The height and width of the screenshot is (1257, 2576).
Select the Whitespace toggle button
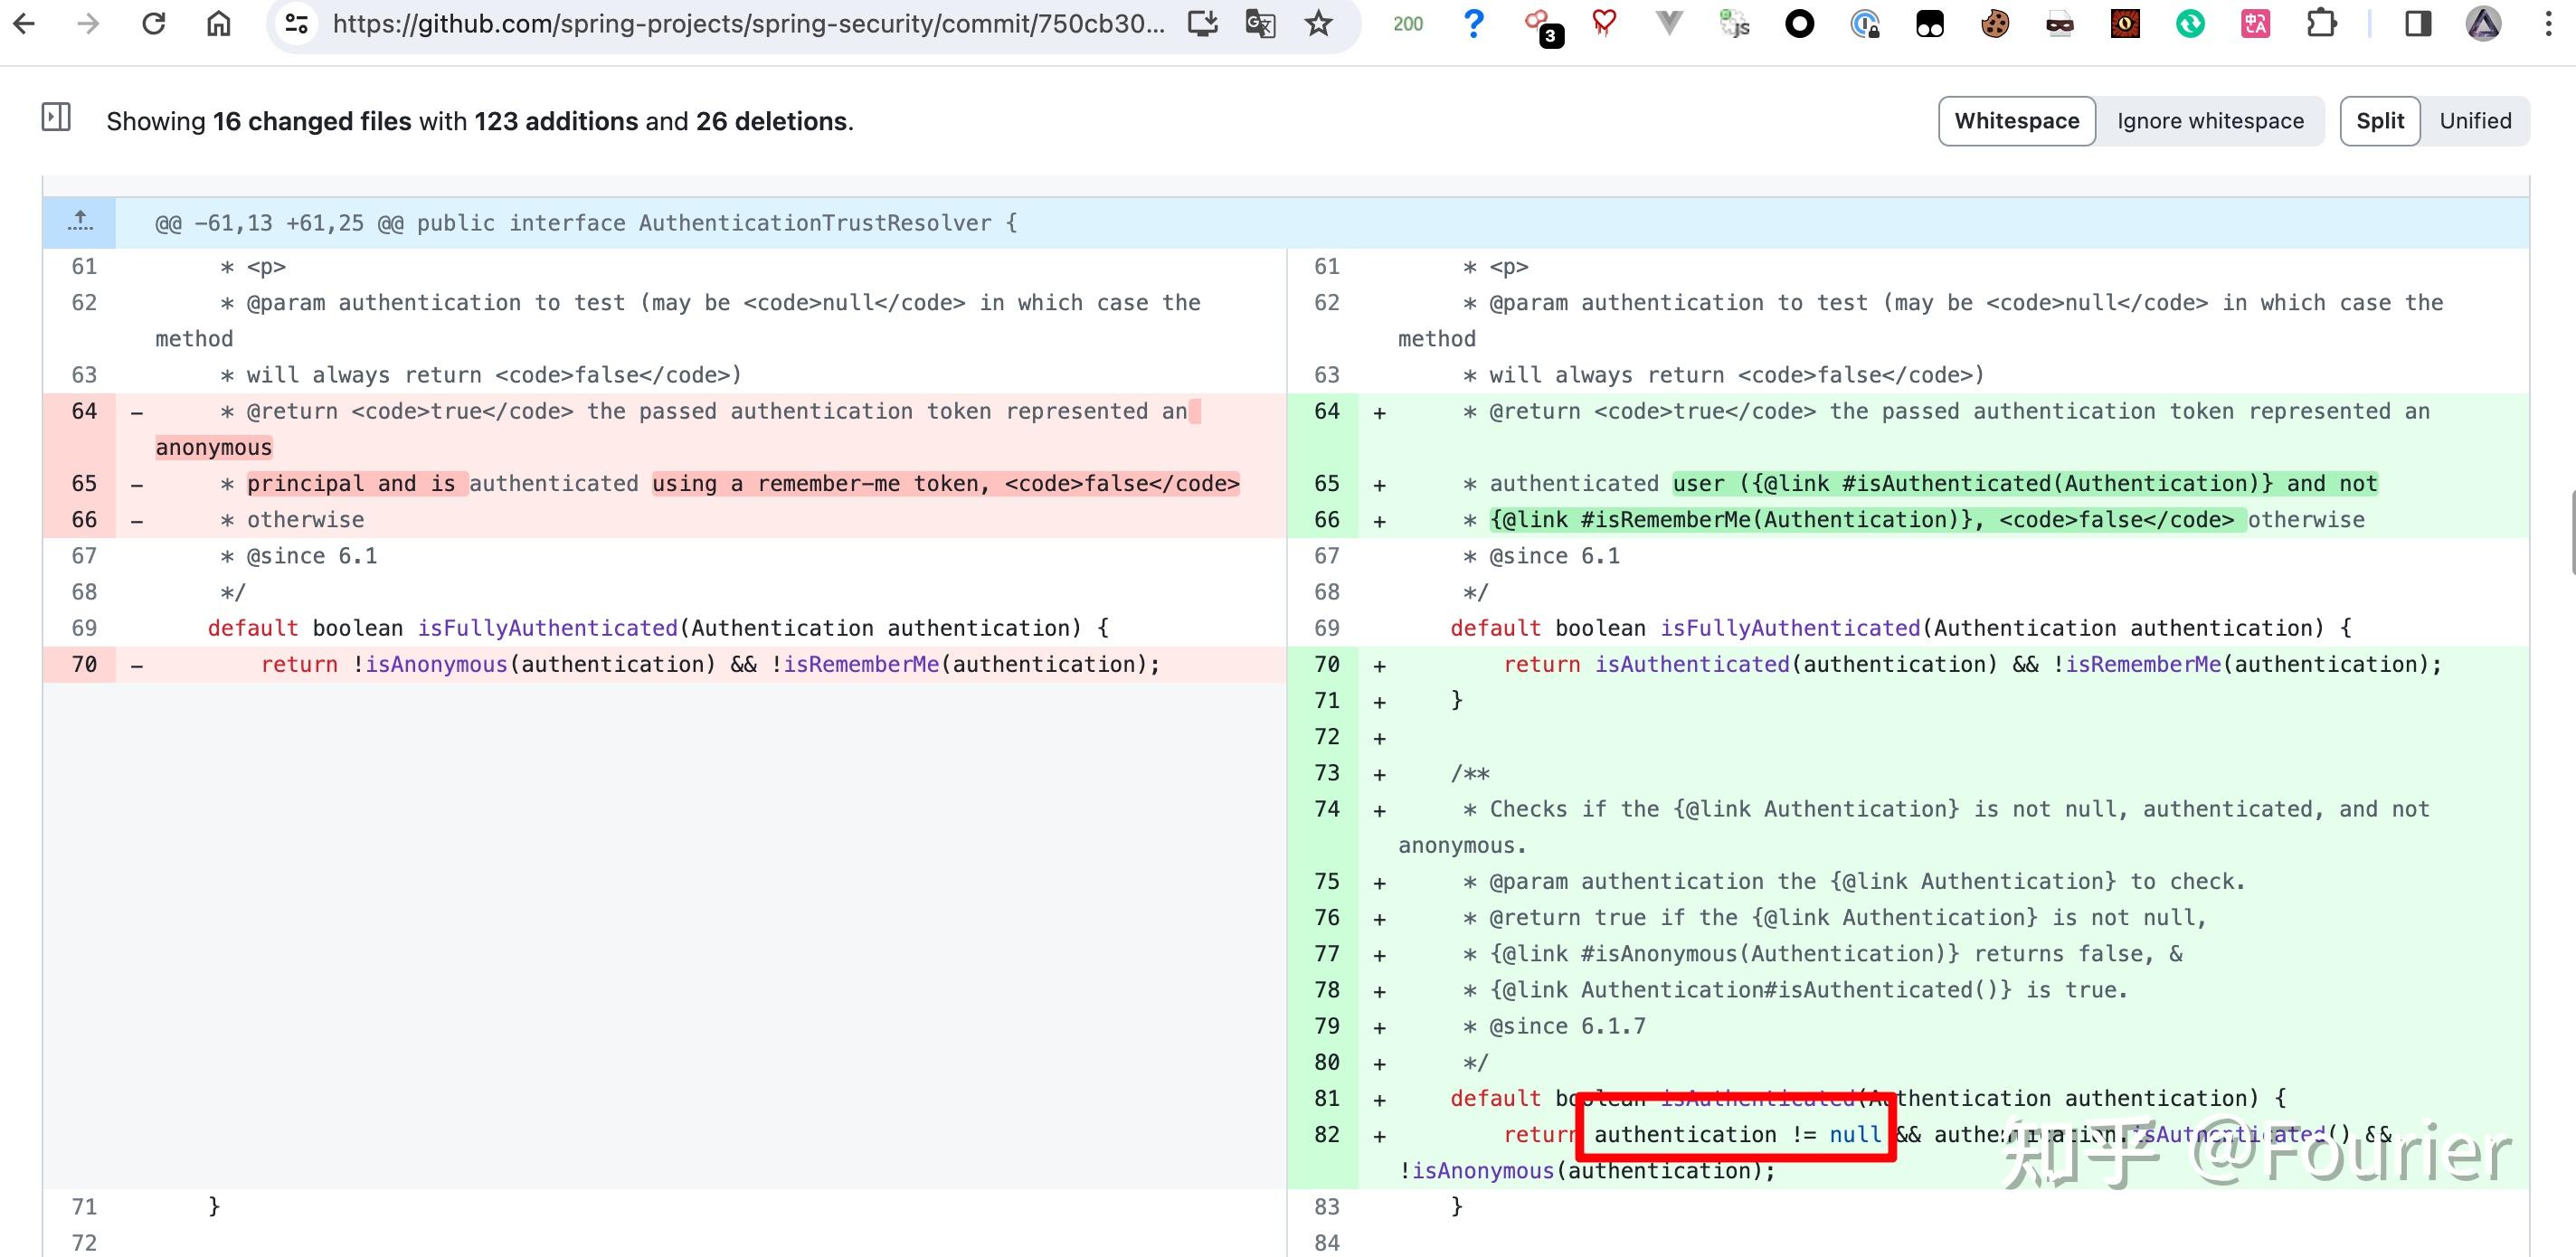point(2012,120)
